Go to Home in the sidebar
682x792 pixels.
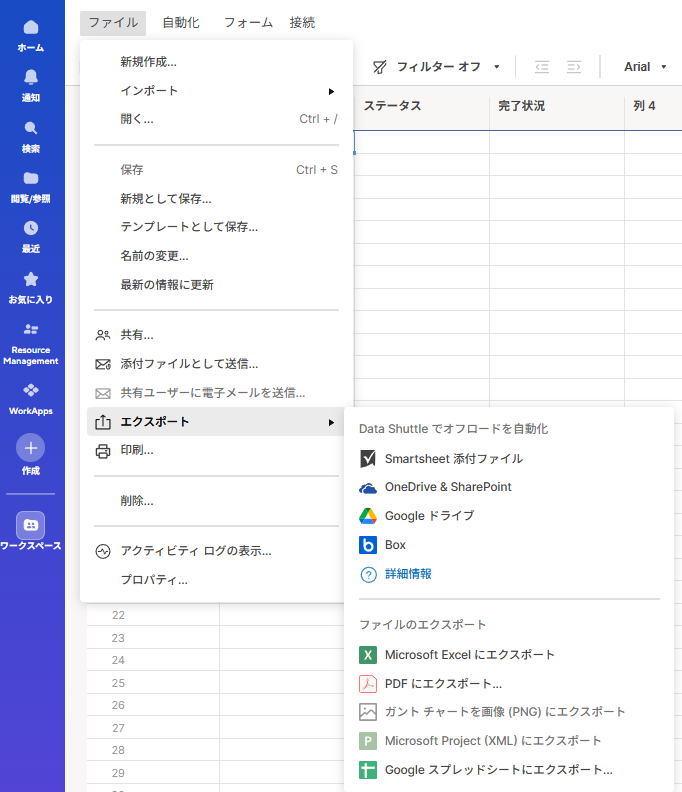coord(31,35)
